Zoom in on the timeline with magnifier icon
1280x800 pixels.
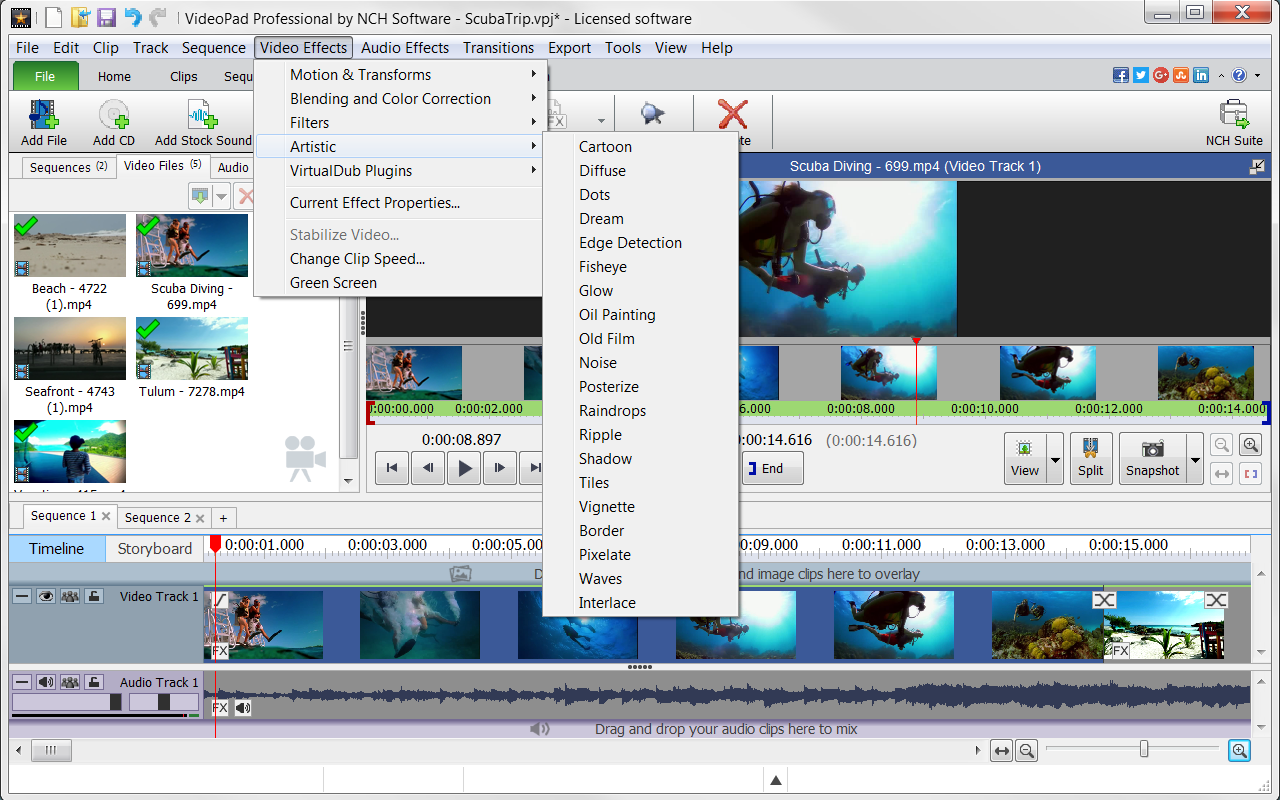click(x=1239, y=750)
